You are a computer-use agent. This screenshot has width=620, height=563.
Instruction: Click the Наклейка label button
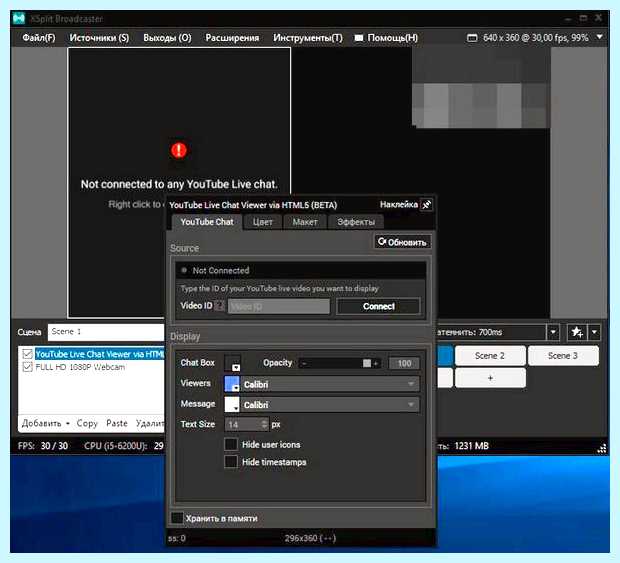(399, 204)
